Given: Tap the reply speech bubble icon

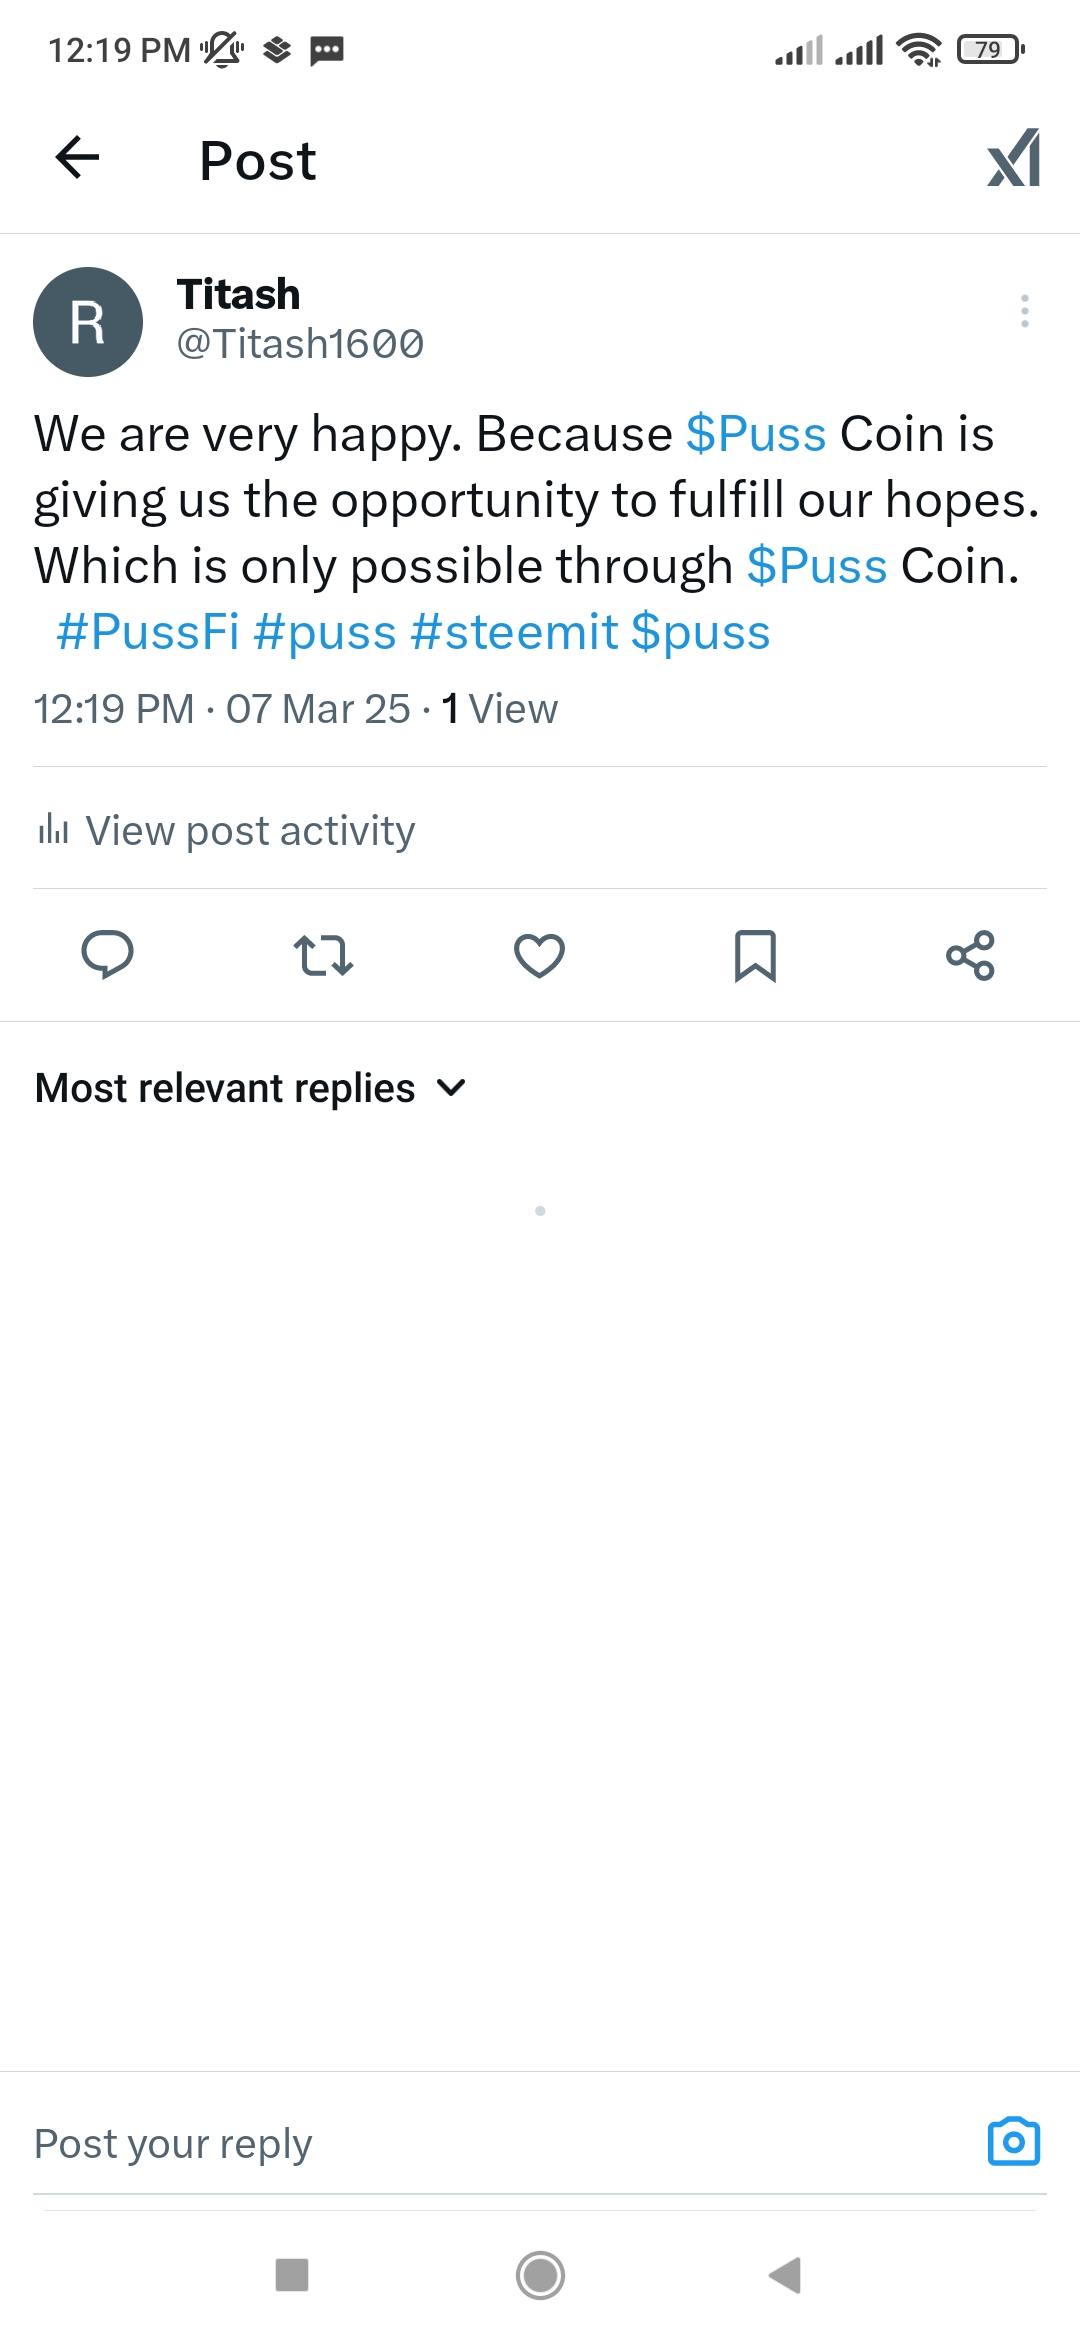Looking at the screenshot, I should (x=107, y=955).
